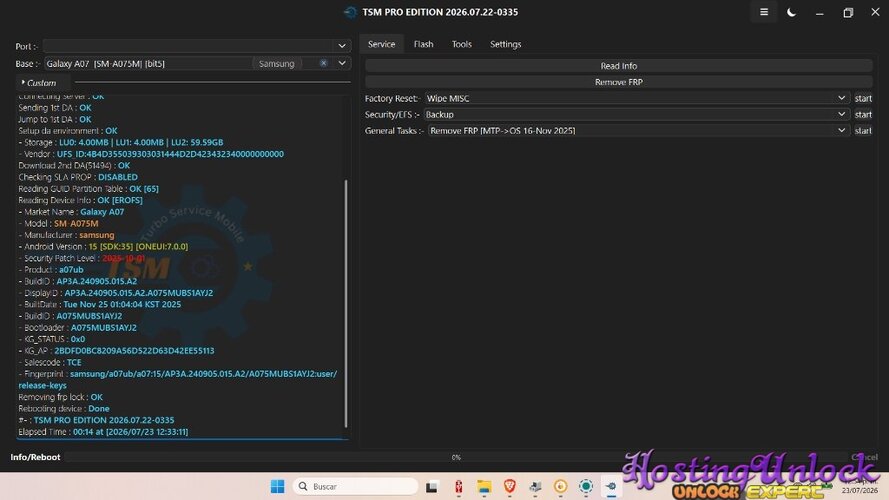Click the BuiltDate log line
Viewport: 889px width, 500px height.
[100, 304]
